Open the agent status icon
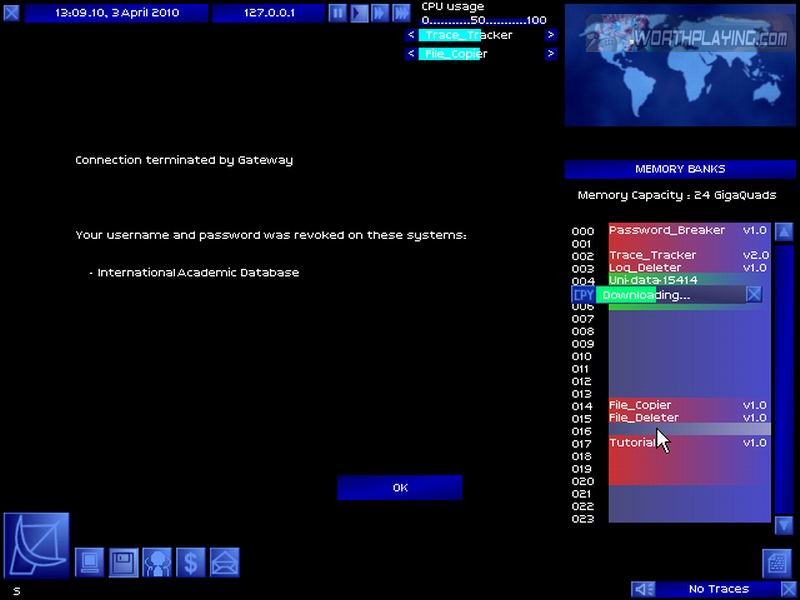The width and height of the screenshot is (800, 600). 157,562
